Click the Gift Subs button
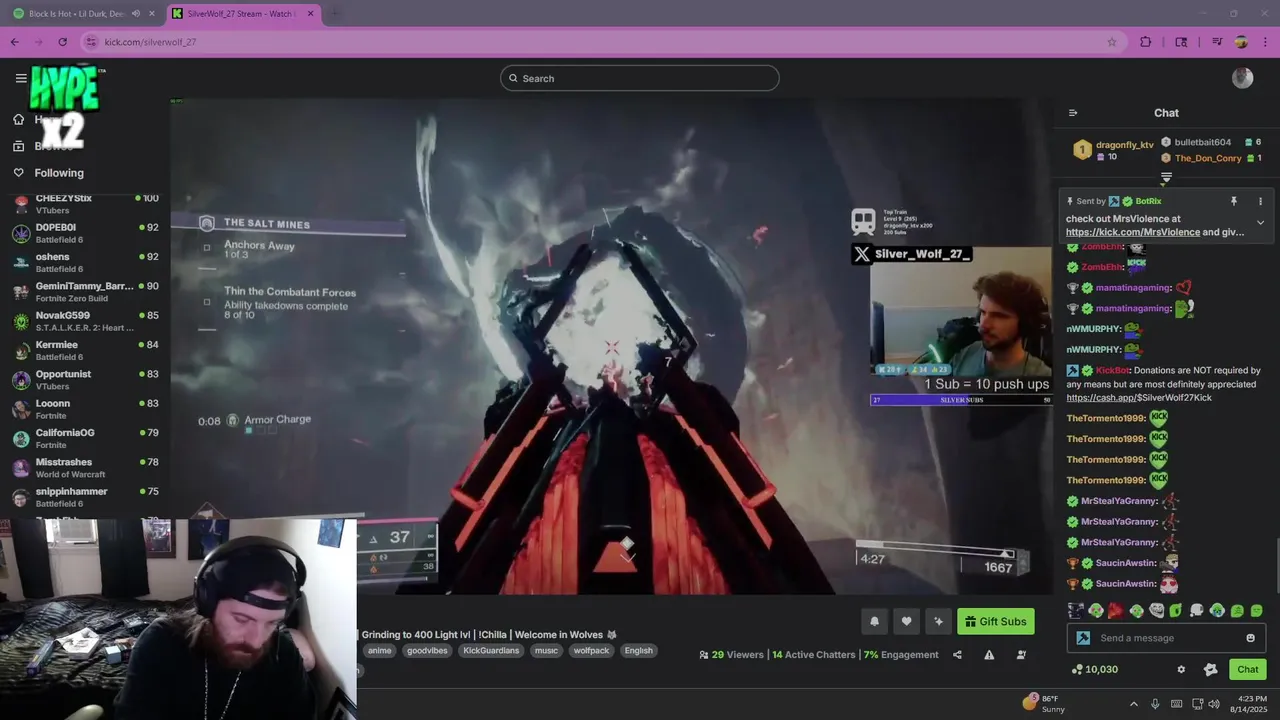 point(996,622)
